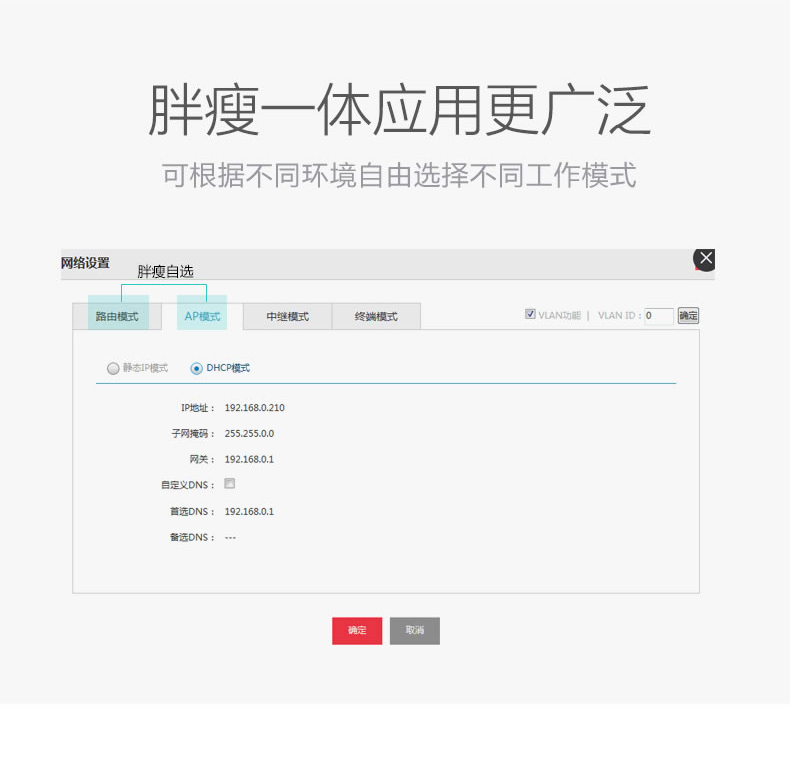Click the grey 取消 button
This screenshot has height=768, width=790.
tap(415, 630)
